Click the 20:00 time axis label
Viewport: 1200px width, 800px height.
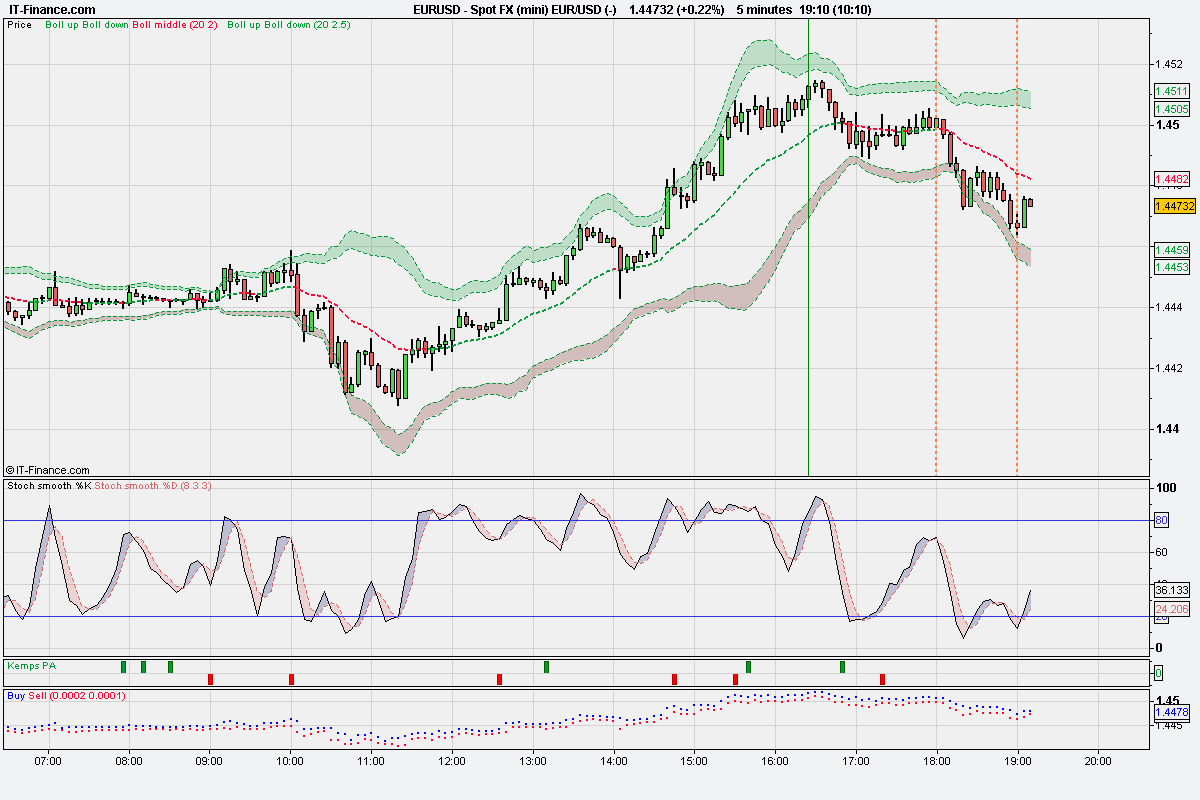(1098, 761)
